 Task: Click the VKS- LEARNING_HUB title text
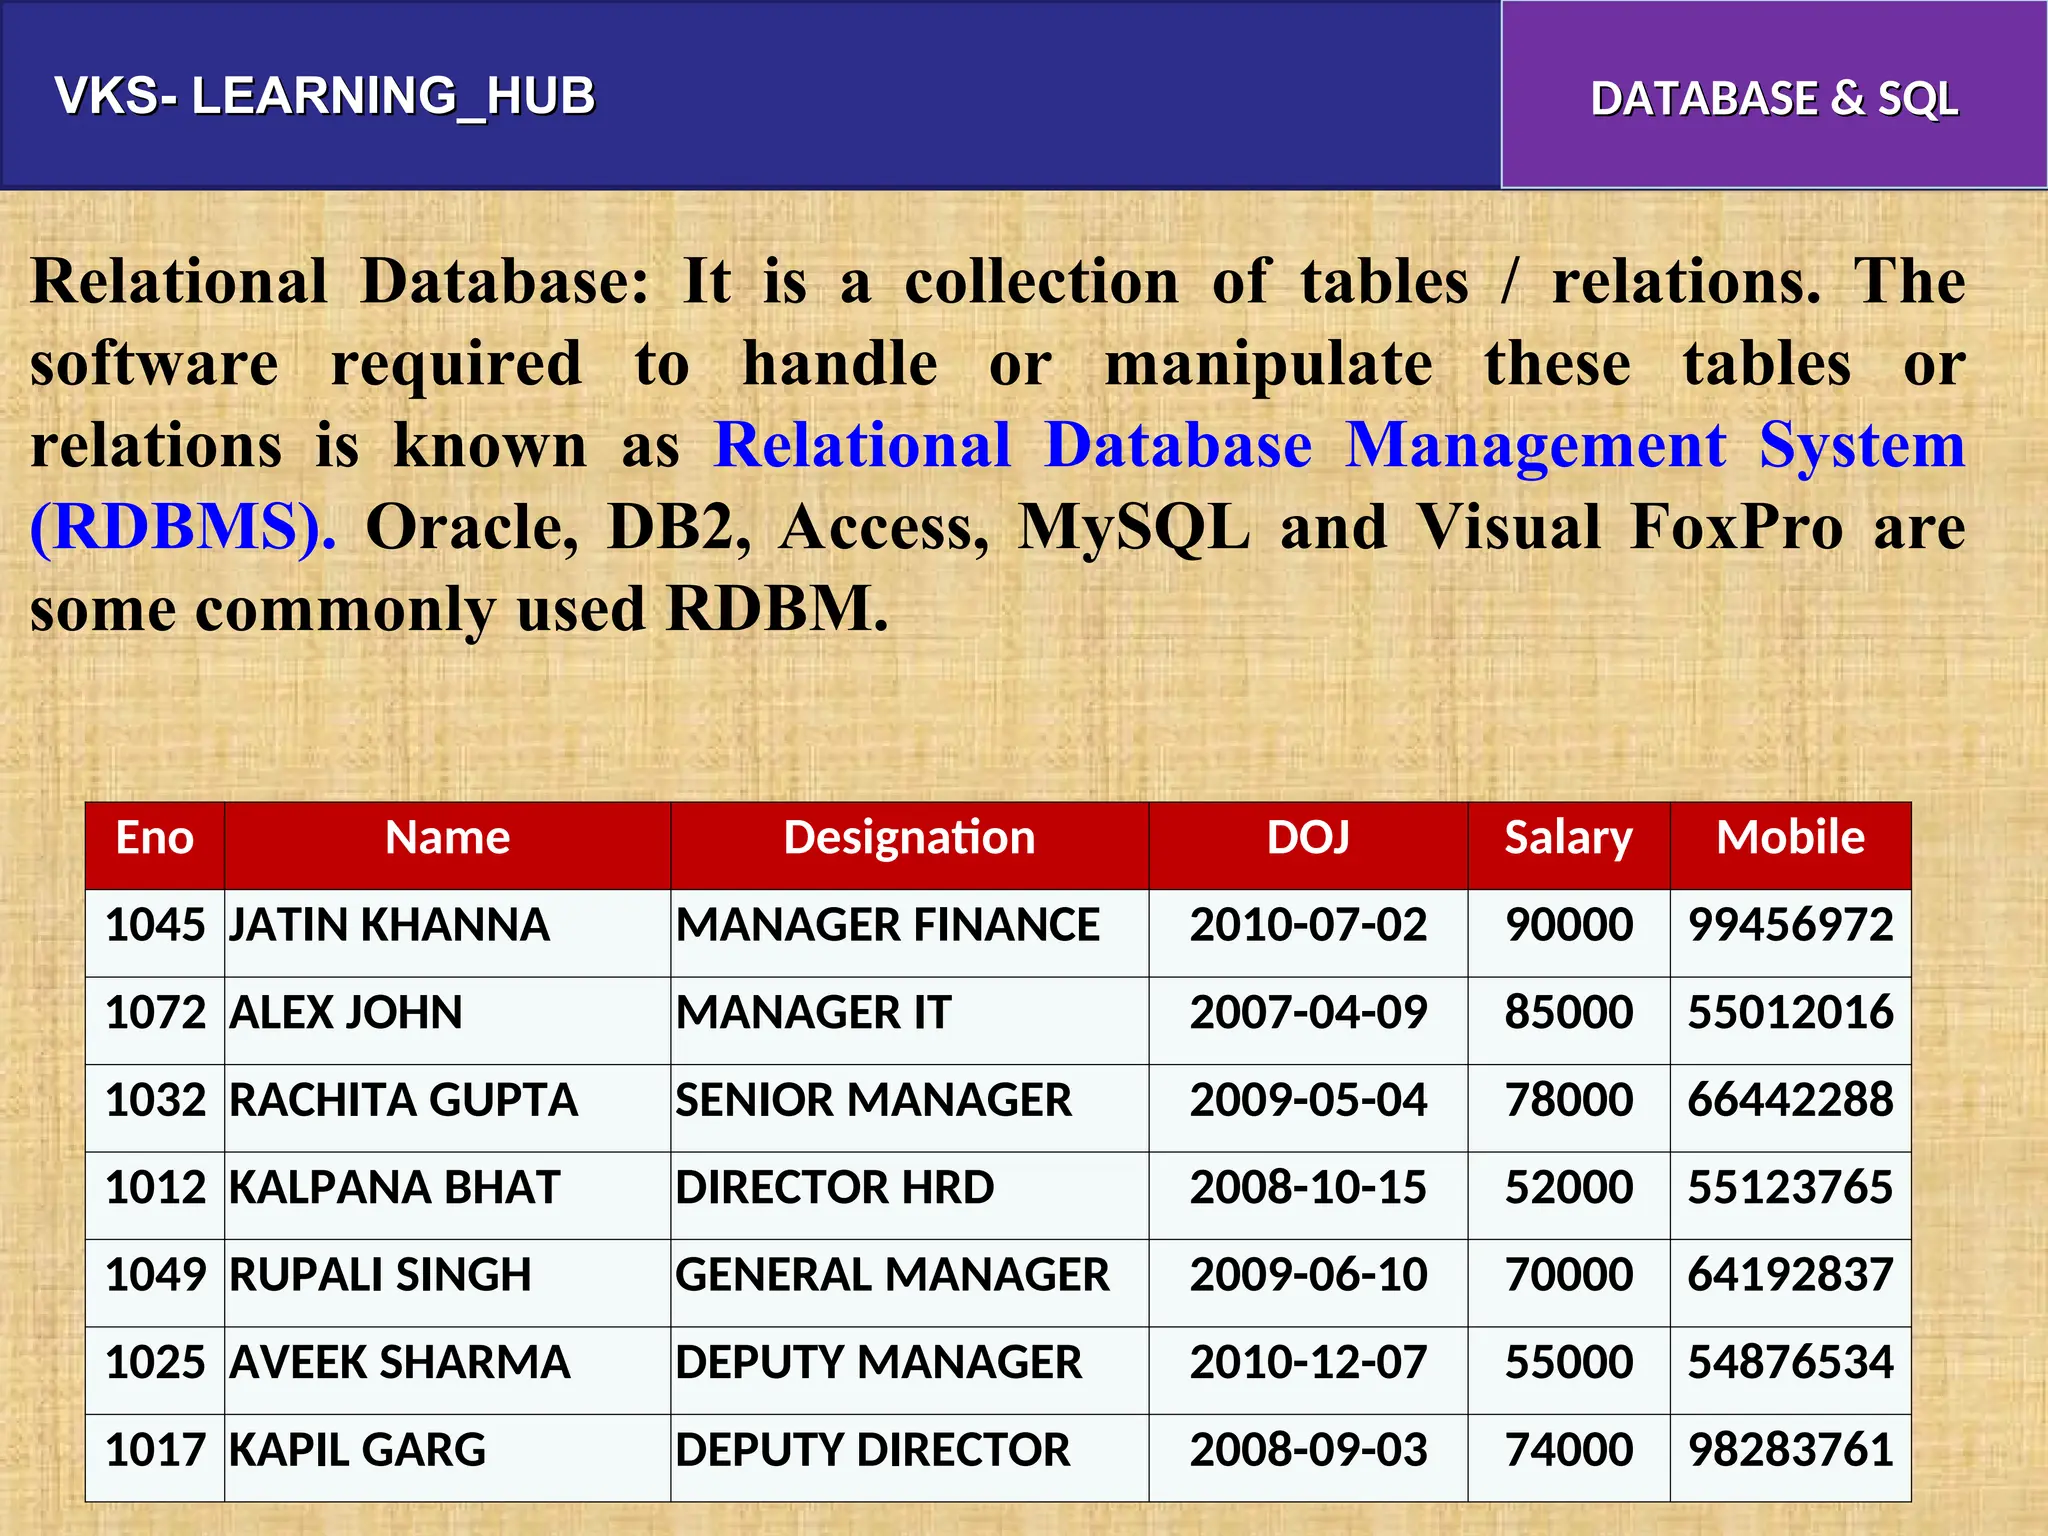325,97
